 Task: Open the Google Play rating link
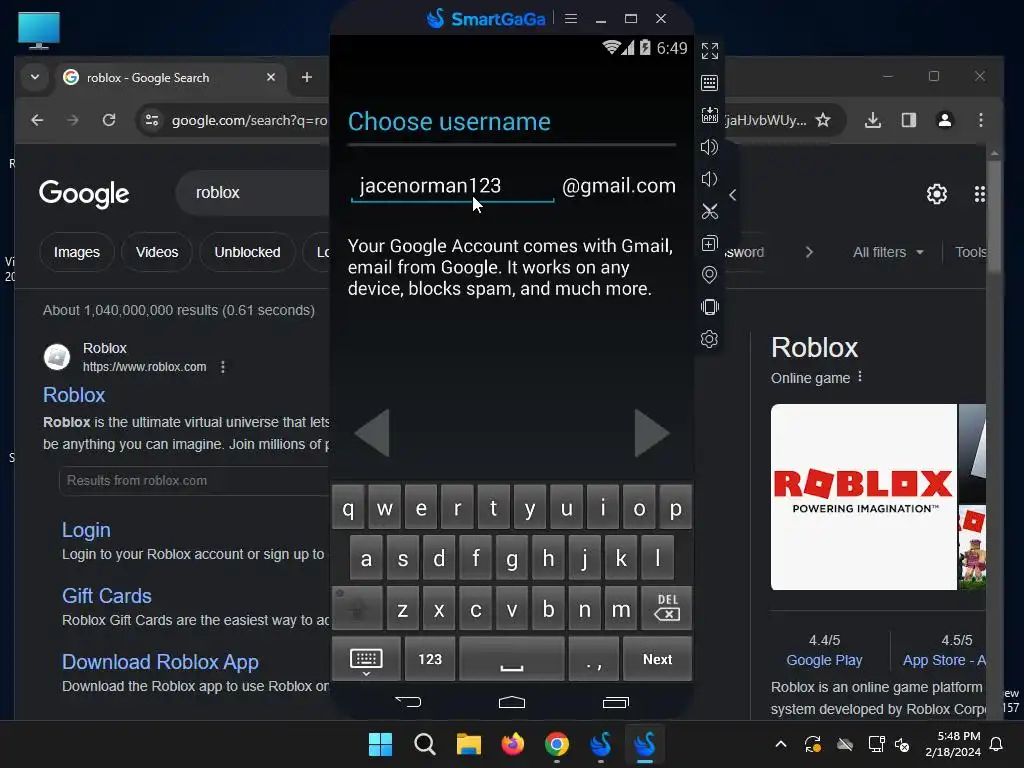click(x=824, y=660)
